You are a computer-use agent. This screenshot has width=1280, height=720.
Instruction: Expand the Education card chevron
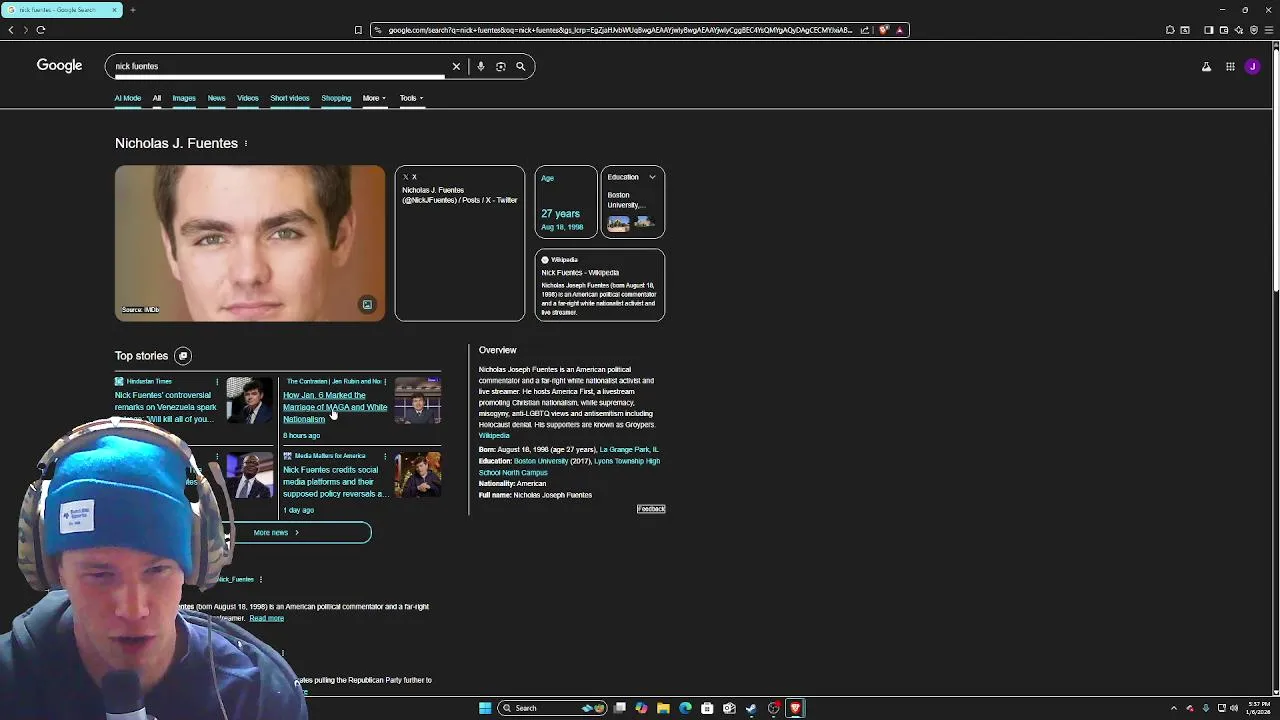(652, 177)
